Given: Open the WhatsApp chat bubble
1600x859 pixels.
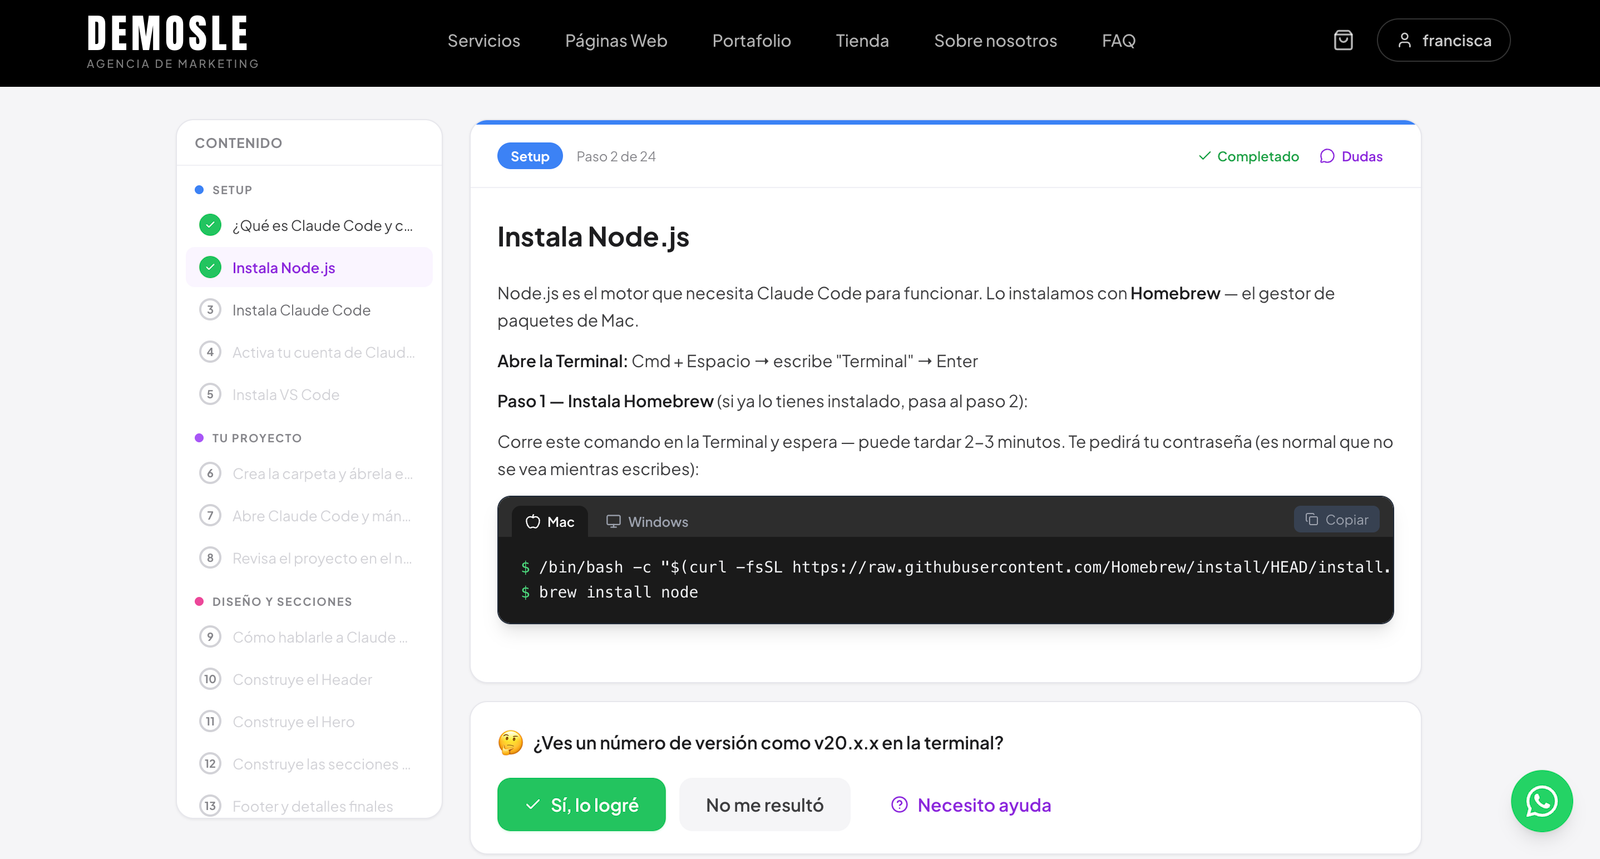Looking at the screenshot, I should pyautogui.click(x=1541, y=801).
